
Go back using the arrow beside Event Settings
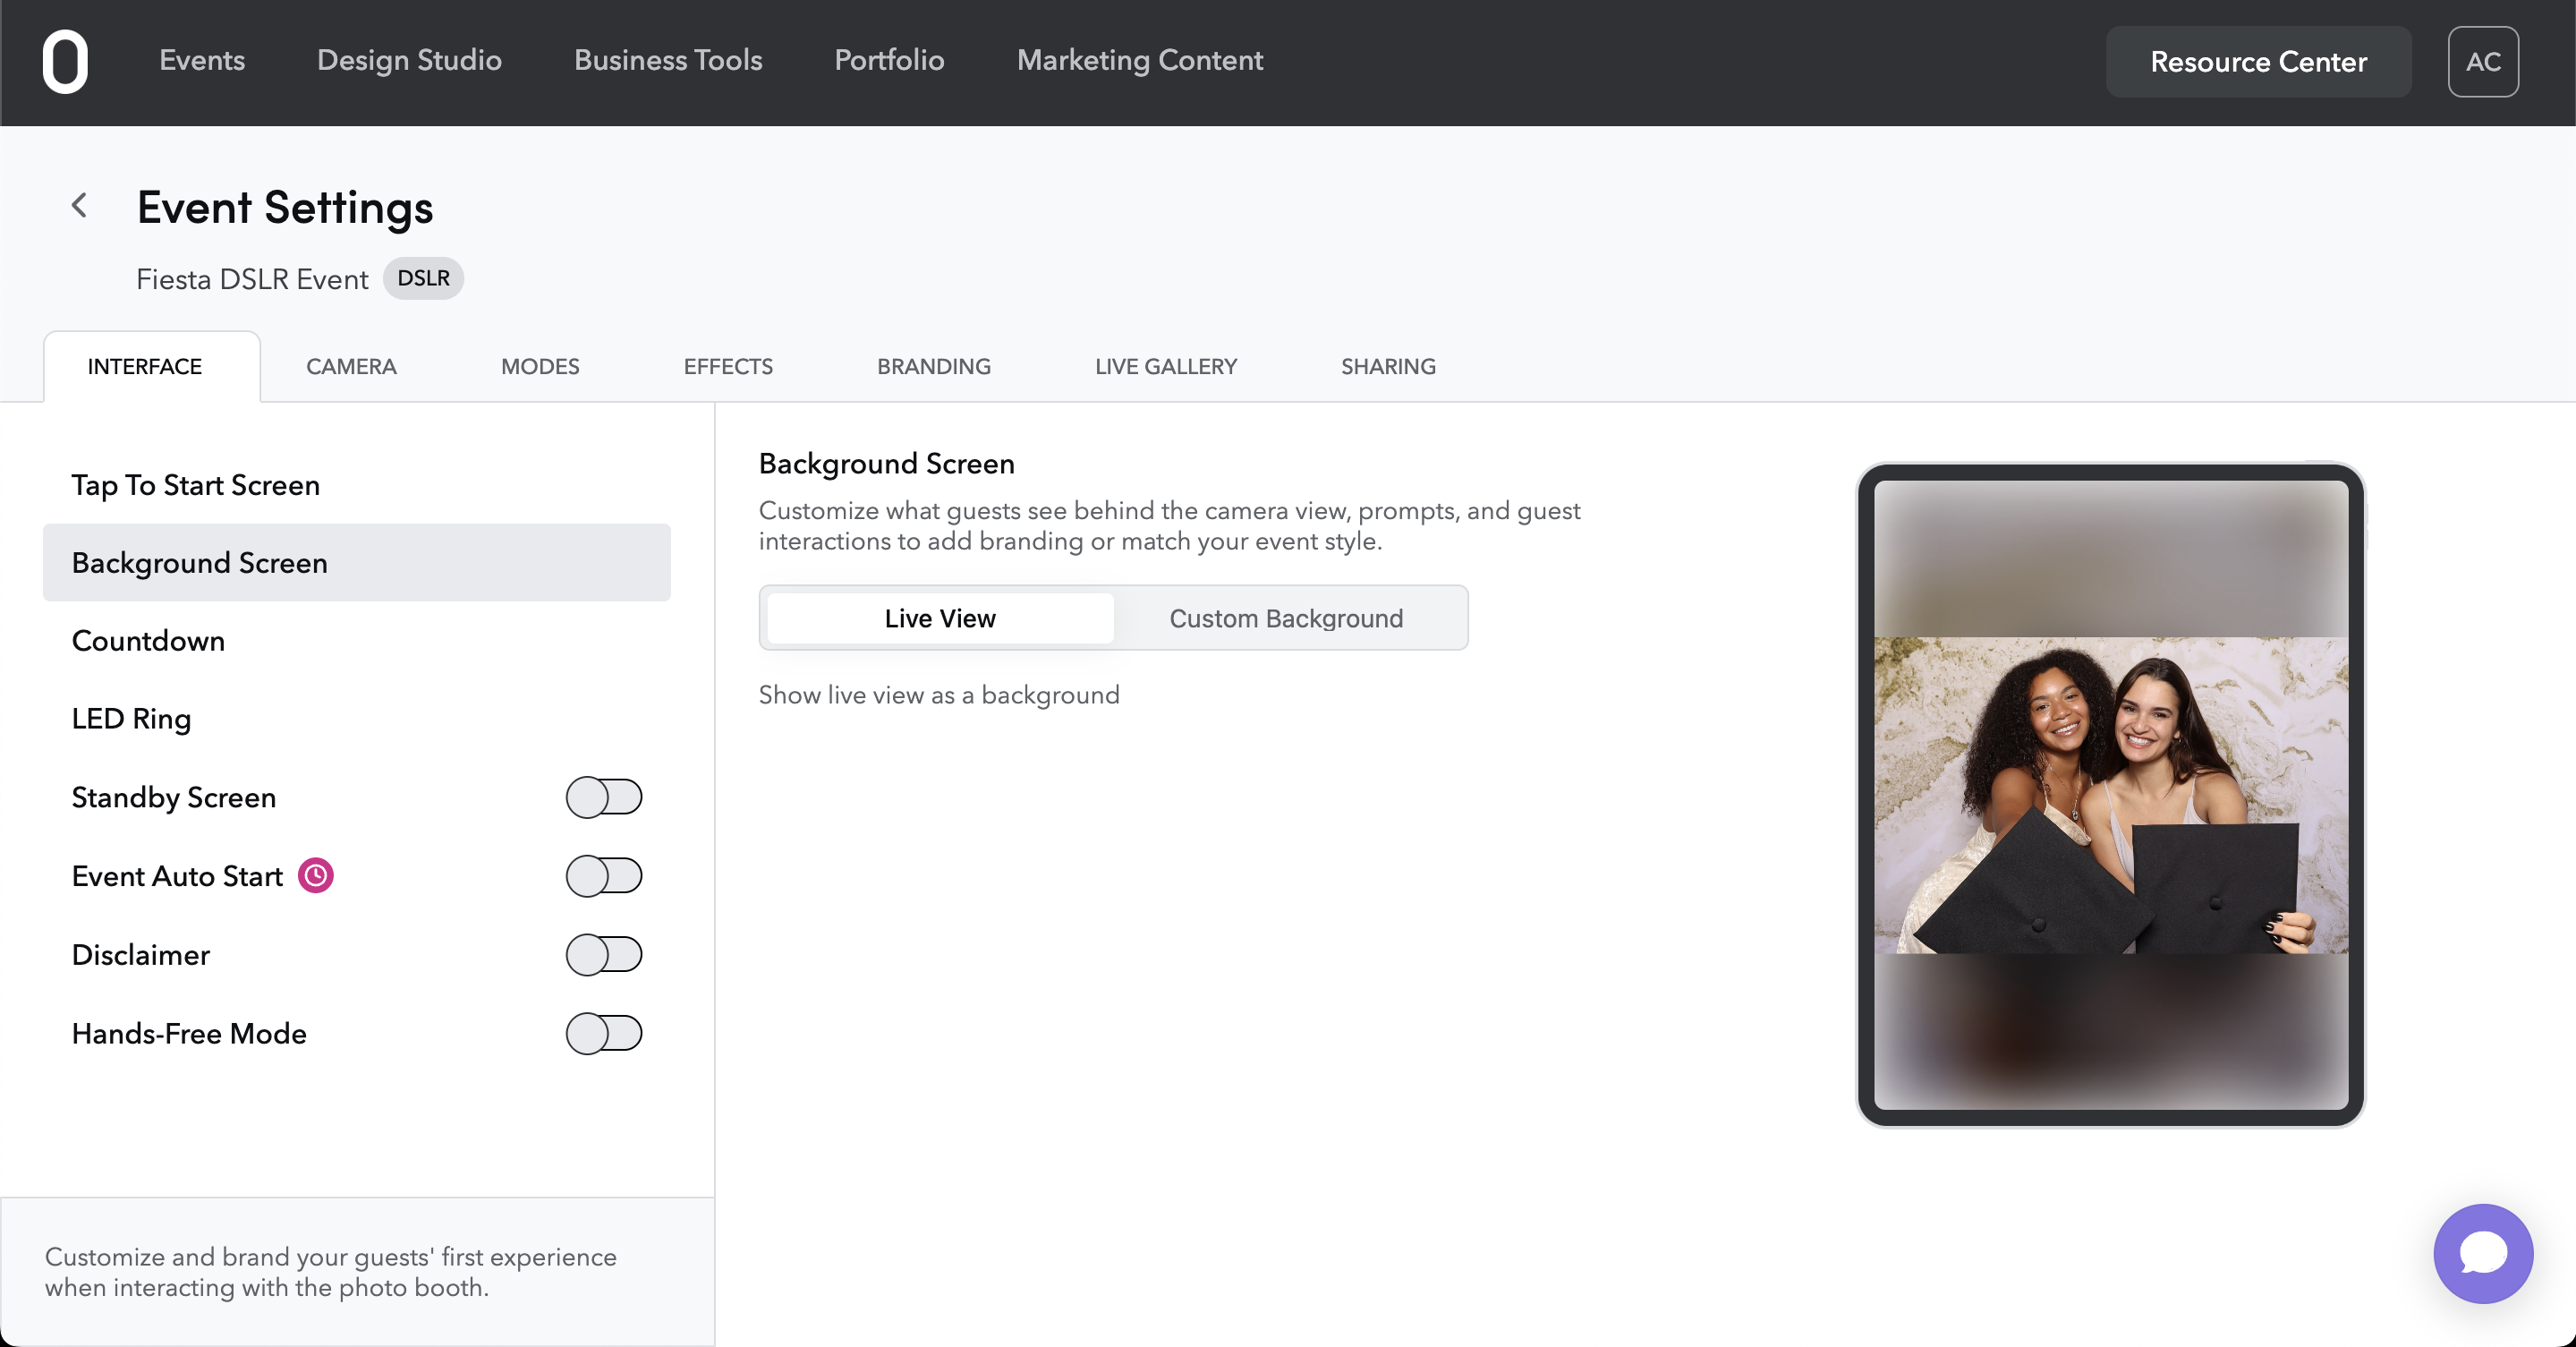click(79, 206)
